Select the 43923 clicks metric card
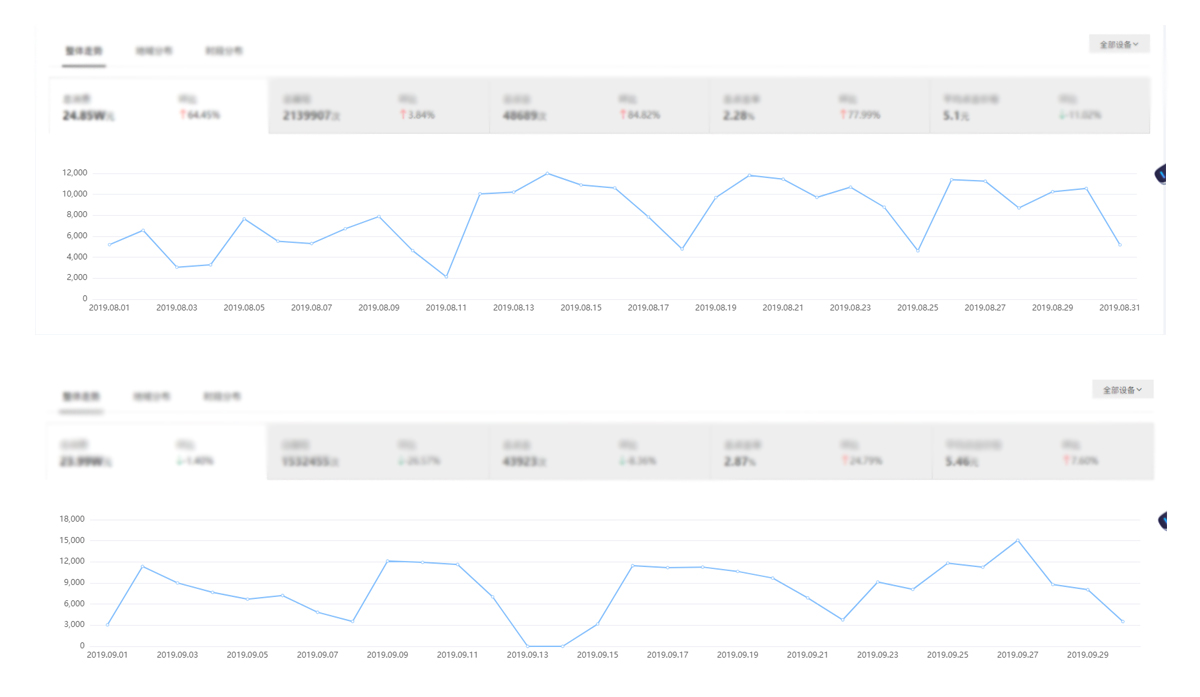This screenshot has height=697, width=1200. [600, 452]
